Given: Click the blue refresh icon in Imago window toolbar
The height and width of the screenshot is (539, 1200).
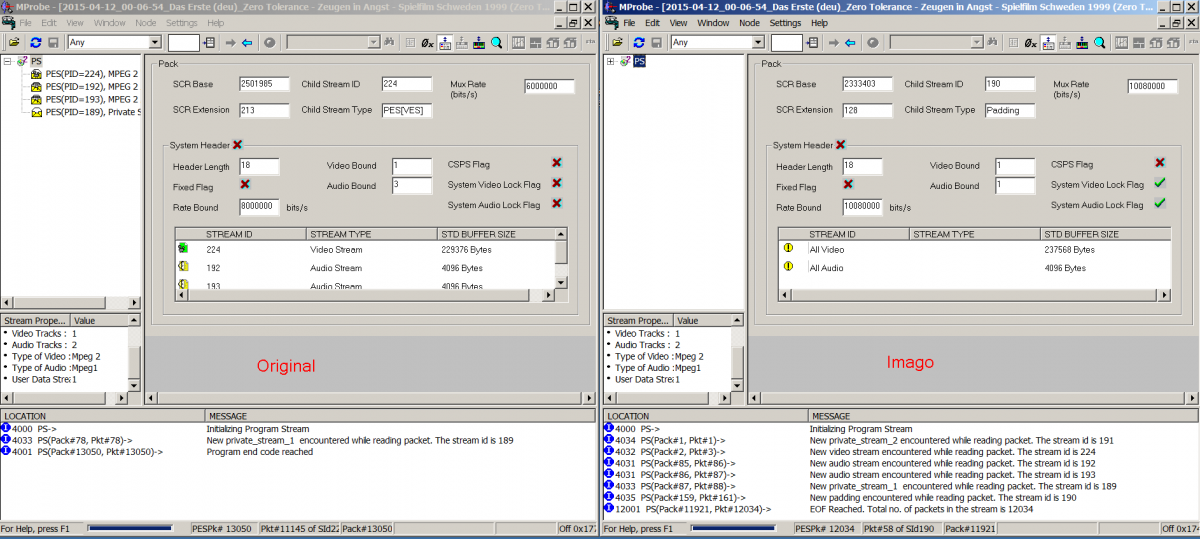Looking at the screenshot, I should [637, 43].
